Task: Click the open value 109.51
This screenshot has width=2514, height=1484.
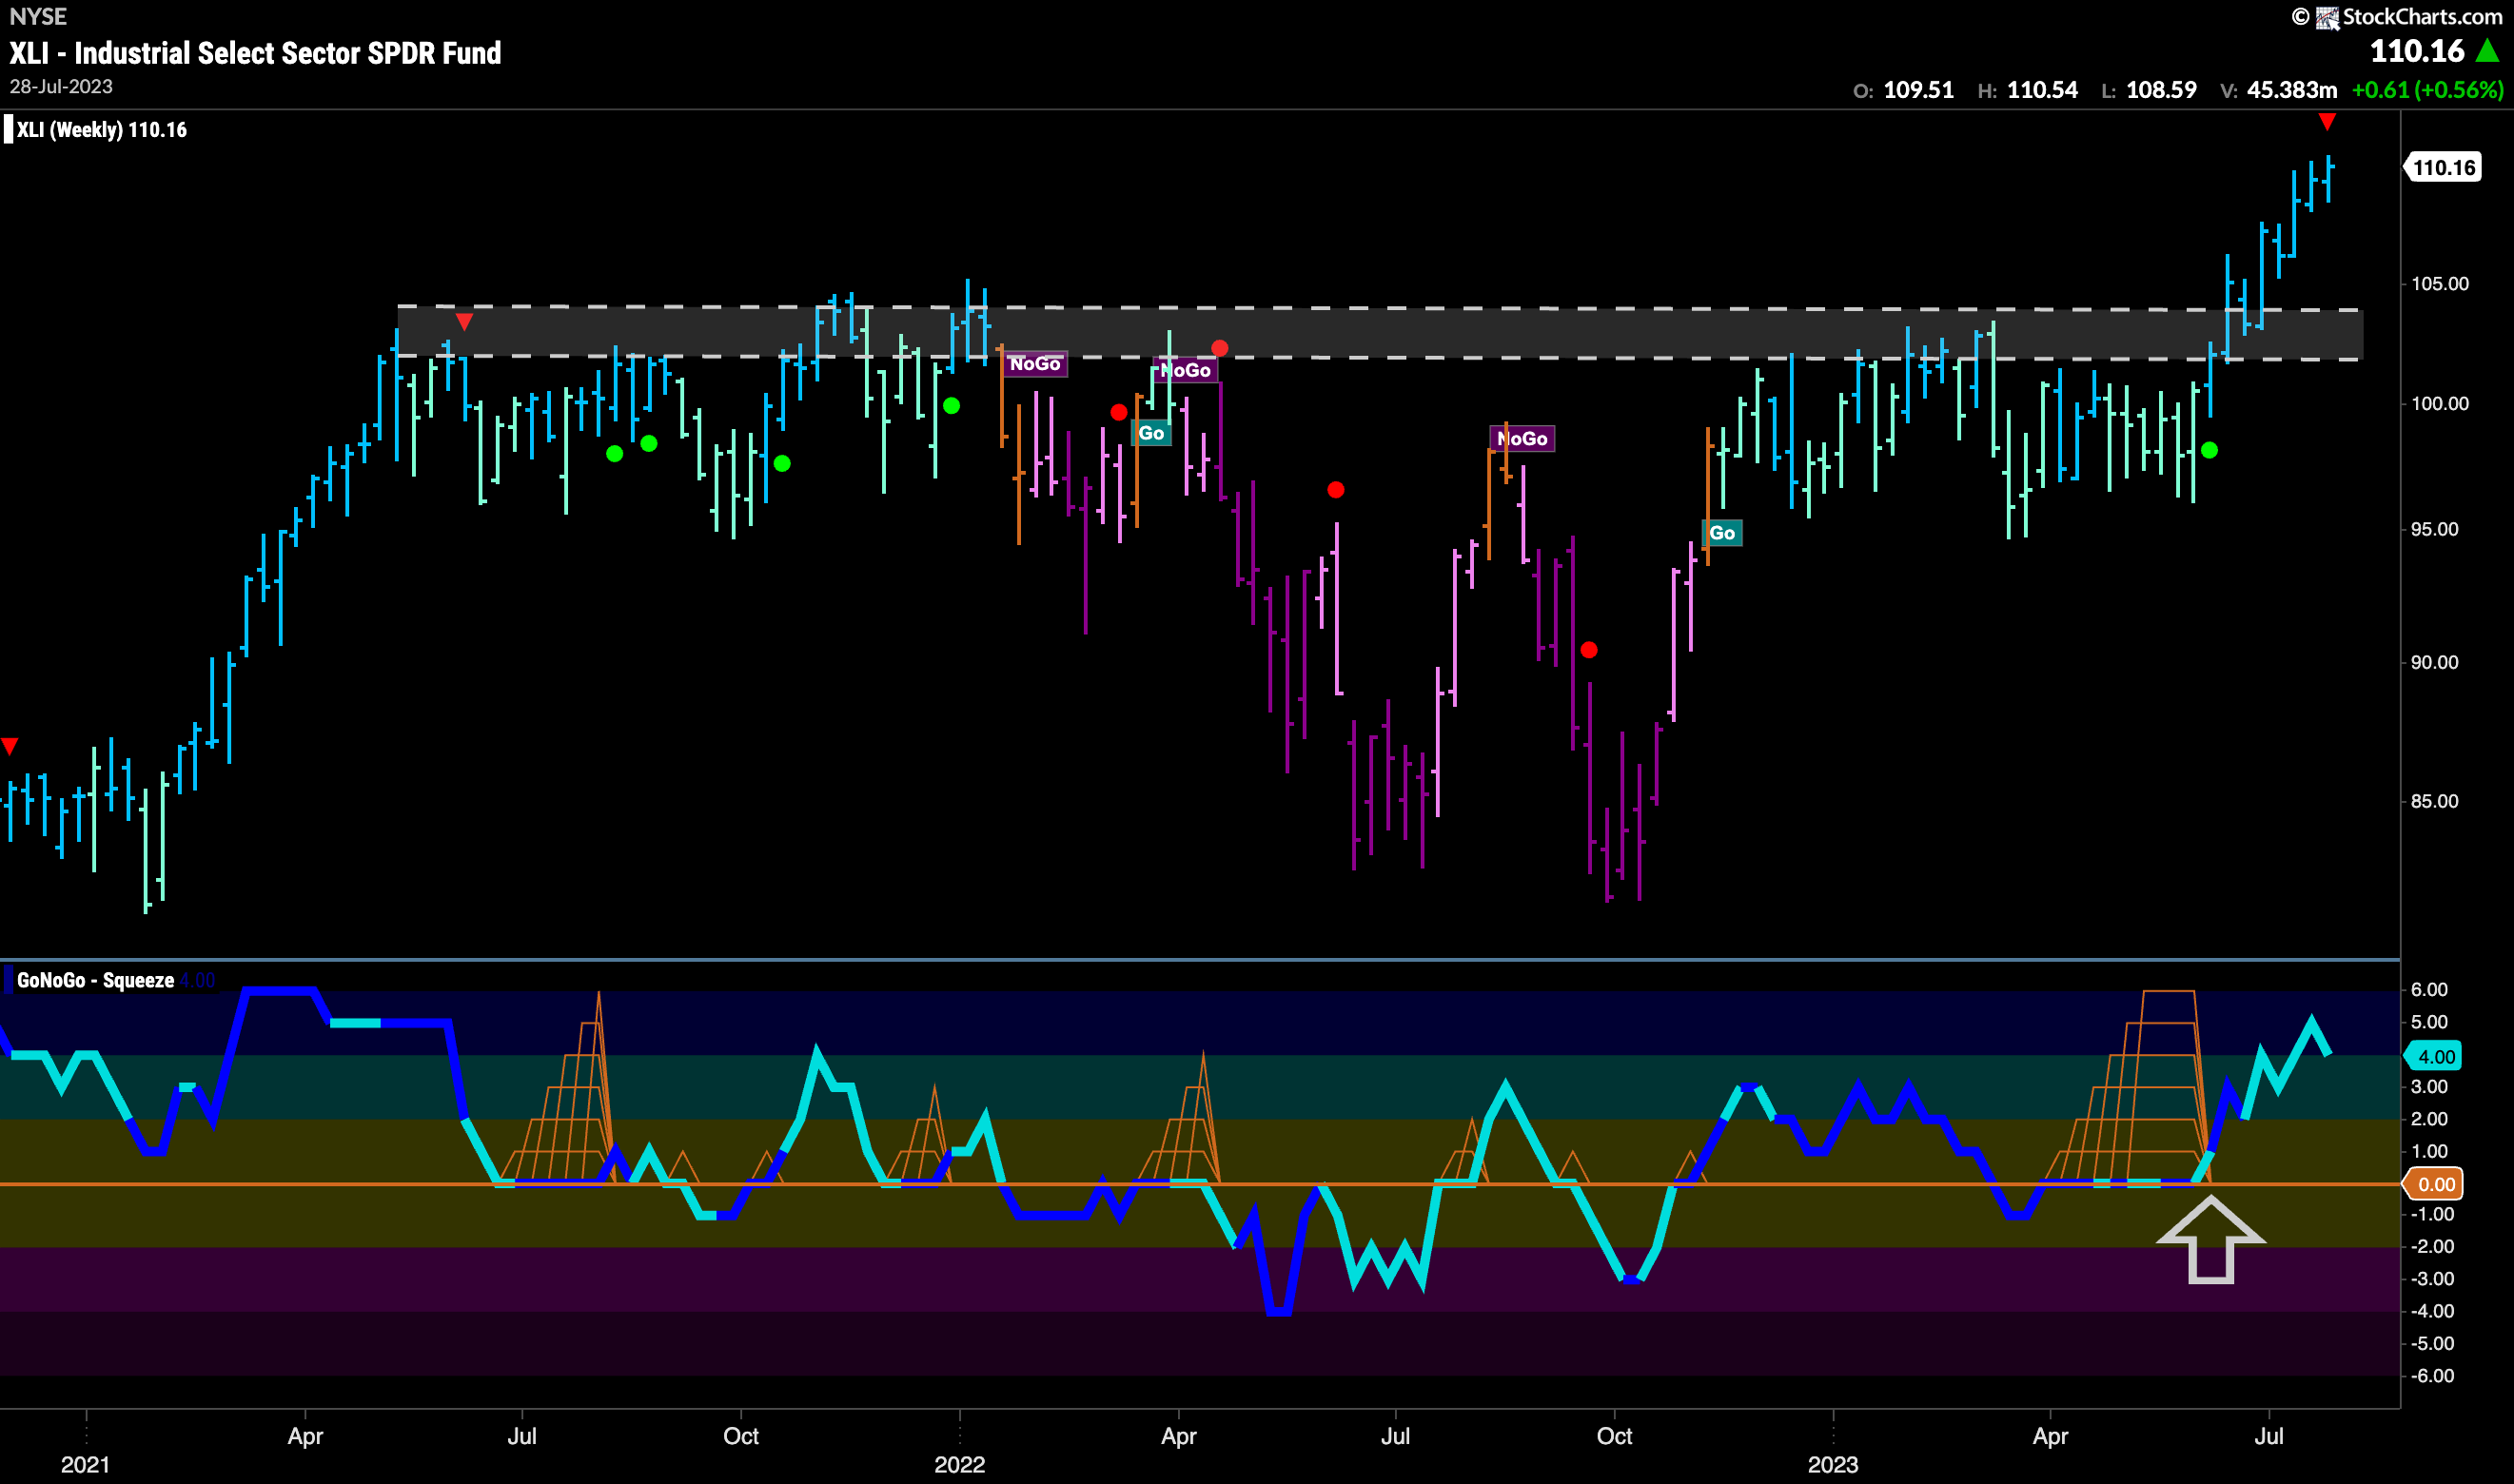Action: tap(1918, 90)
